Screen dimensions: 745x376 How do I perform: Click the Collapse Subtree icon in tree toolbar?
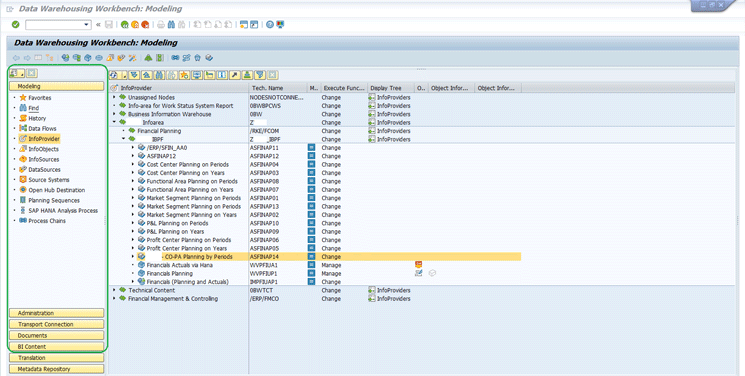pos(147,75)
